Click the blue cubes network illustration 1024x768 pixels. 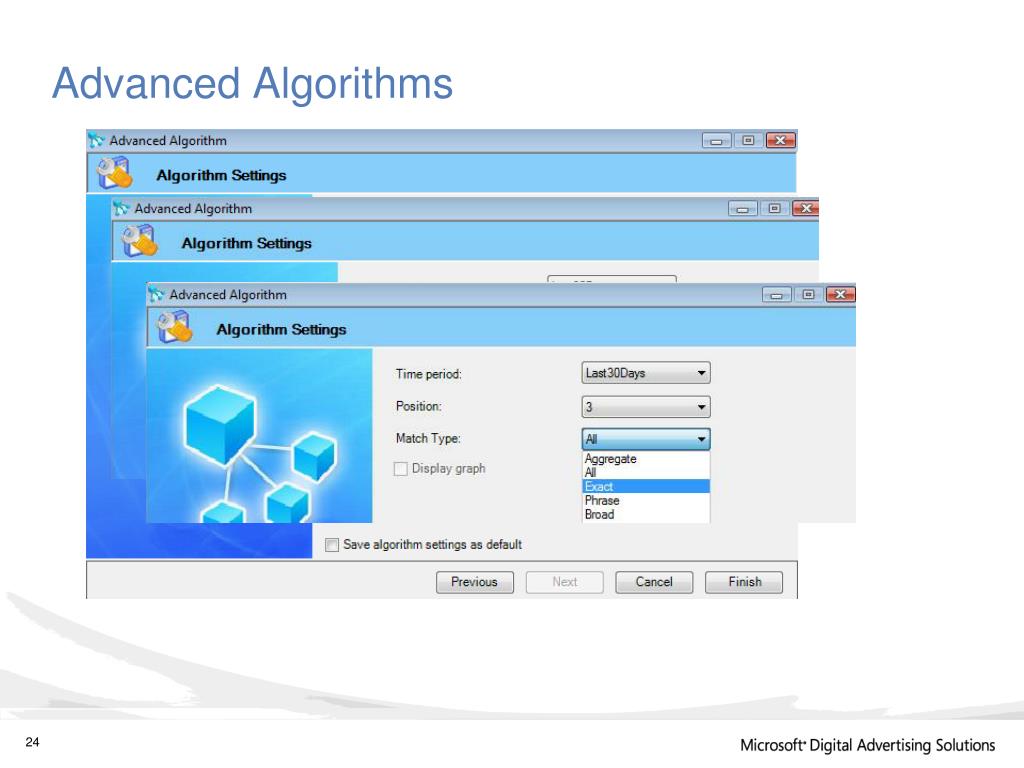click(259, 436)
